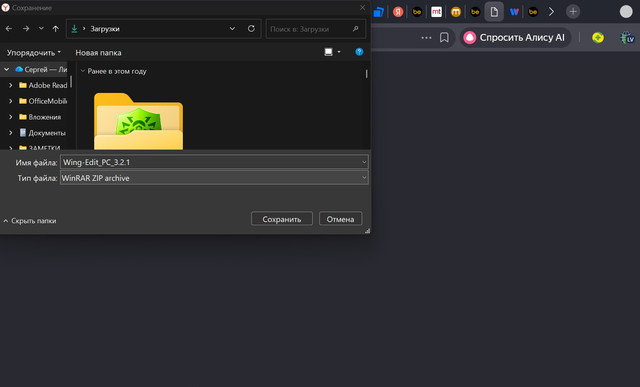Switch to the blue stacked-squares tab
This screenshot has height=387, width=640.
click(x=378, y=12)
